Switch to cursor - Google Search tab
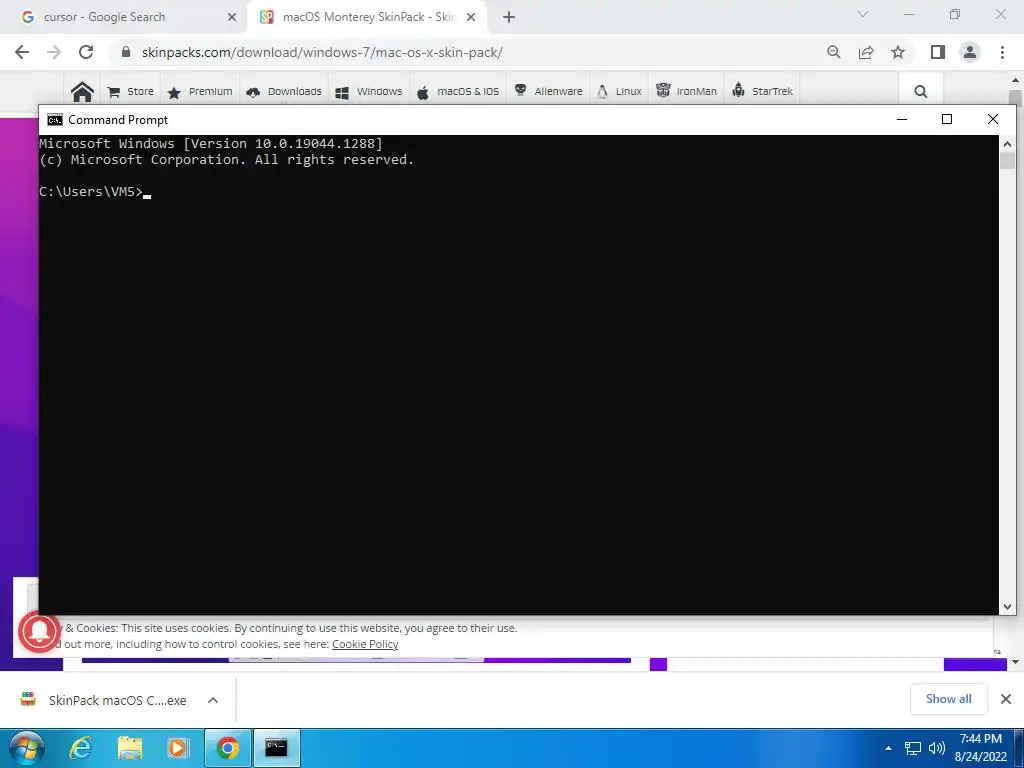Screen dimensions: 1024x768 click(x=123, y=17)
